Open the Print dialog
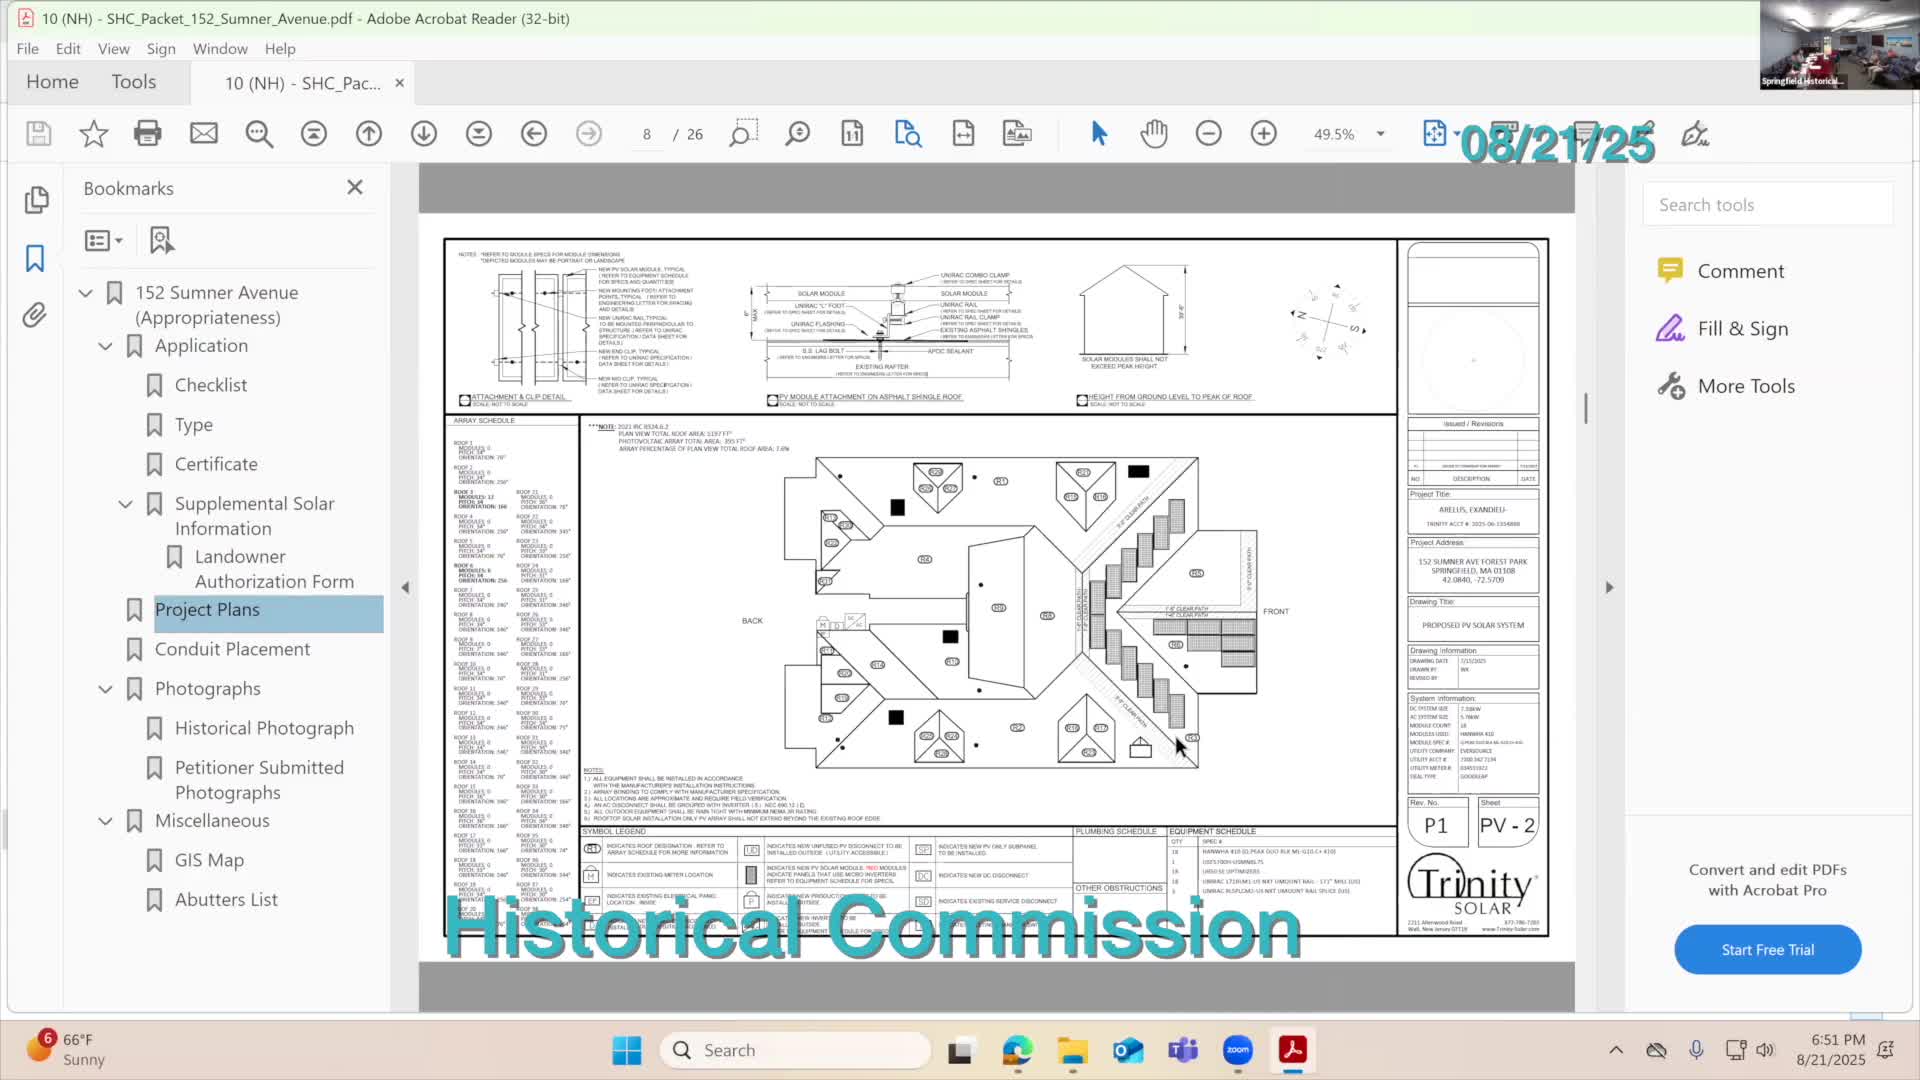Screen dimensions: 1920x1080 click(x=148, y=133)
